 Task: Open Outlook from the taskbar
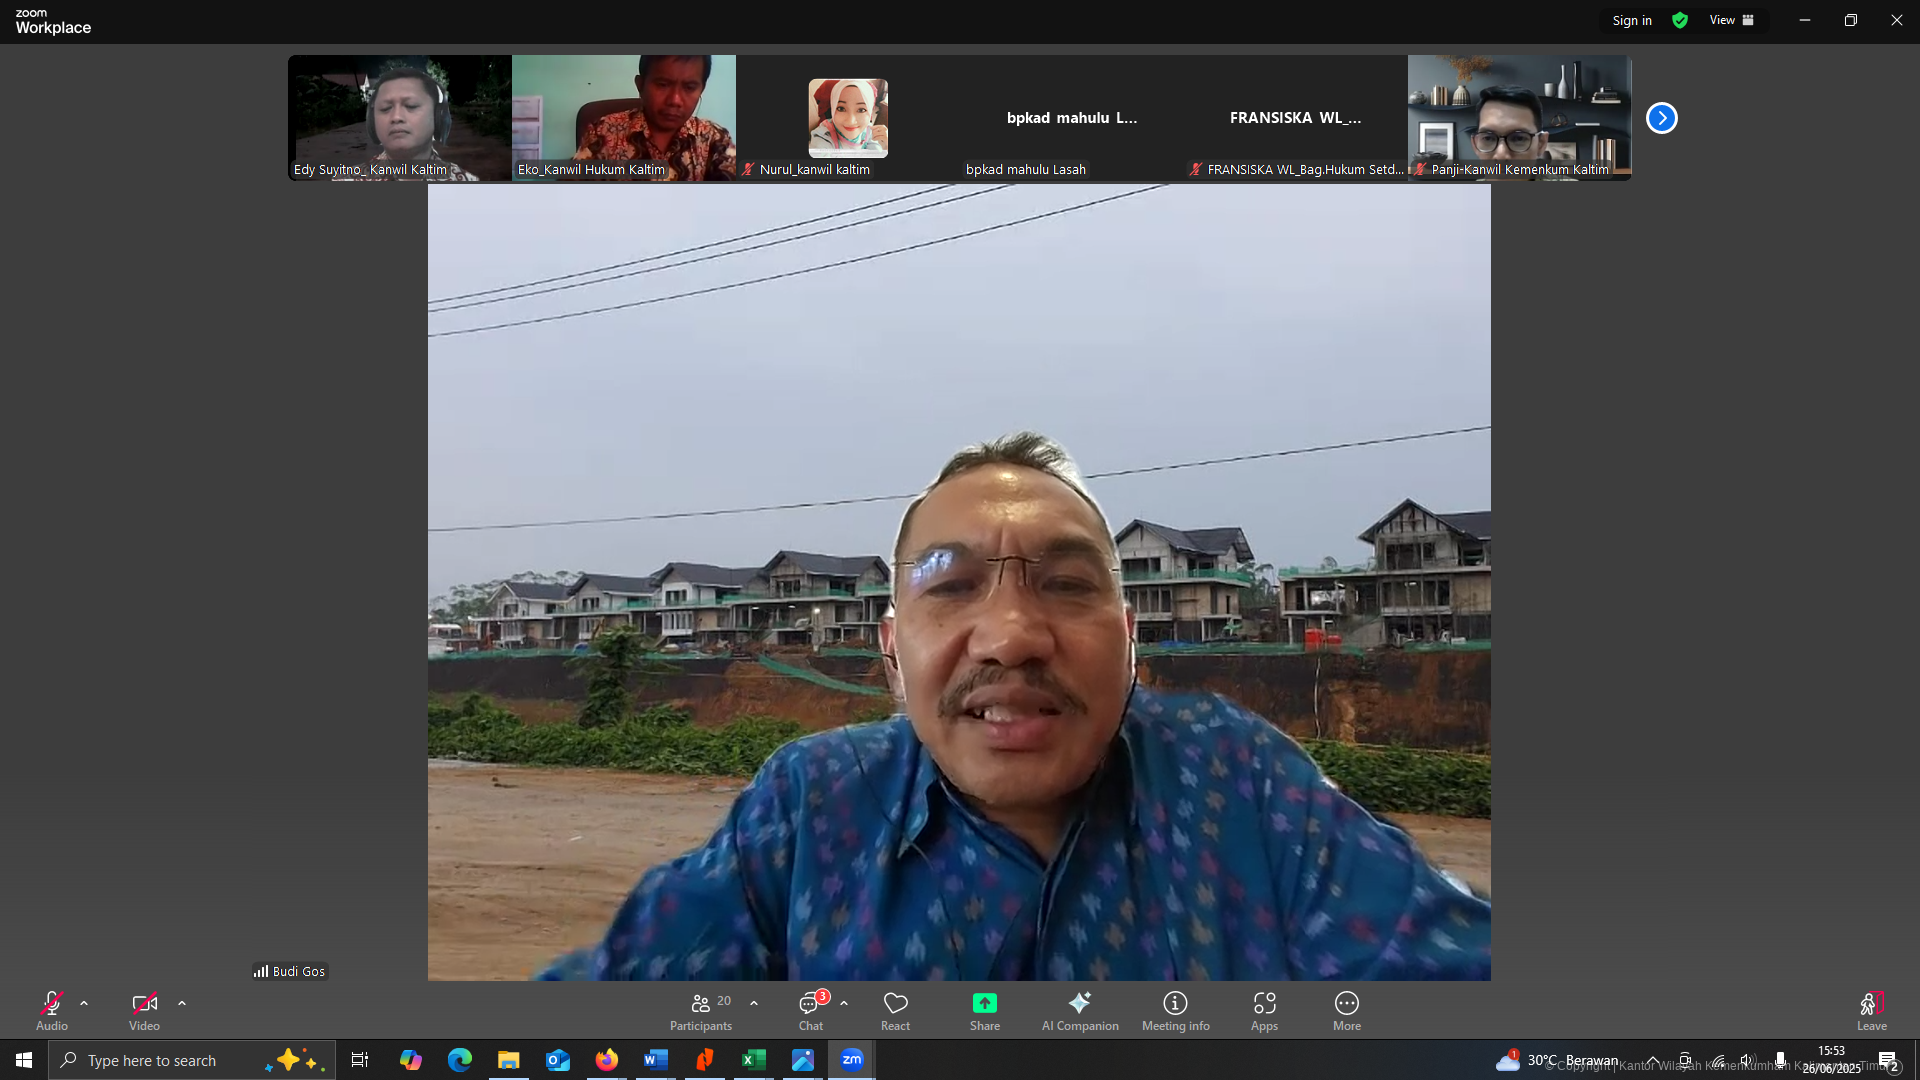(x=558, y=1060)
